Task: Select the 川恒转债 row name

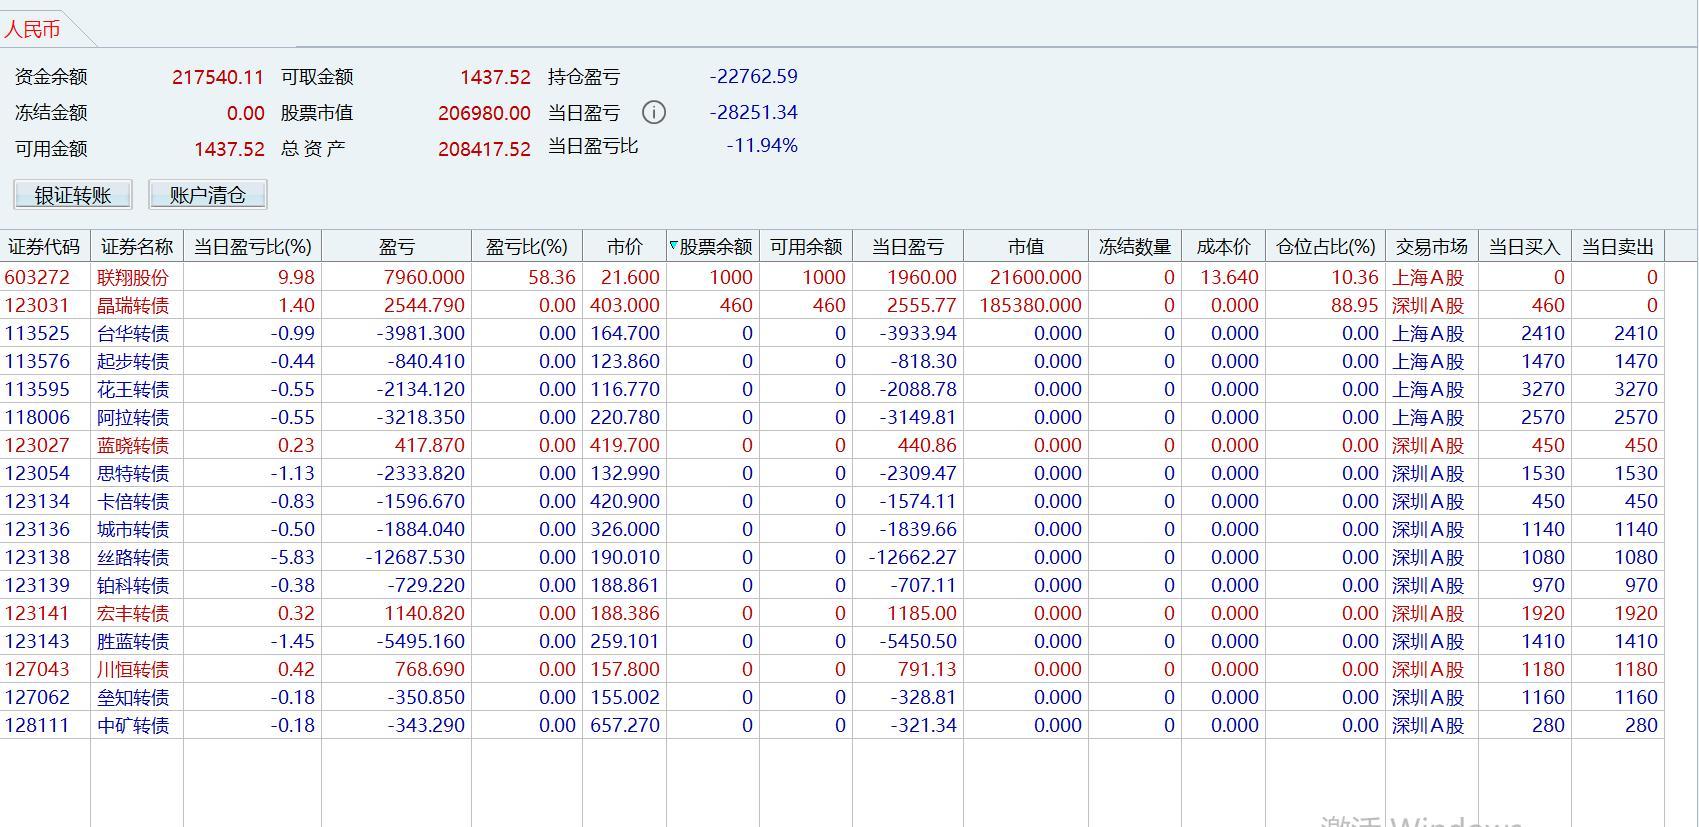Action: pyautogui.click(x=133, y=669)
